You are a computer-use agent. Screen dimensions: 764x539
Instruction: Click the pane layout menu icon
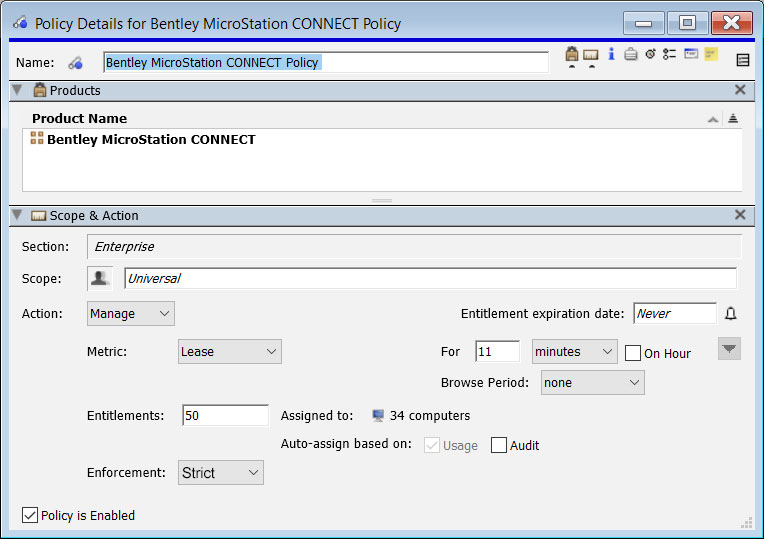coord(743,60)
